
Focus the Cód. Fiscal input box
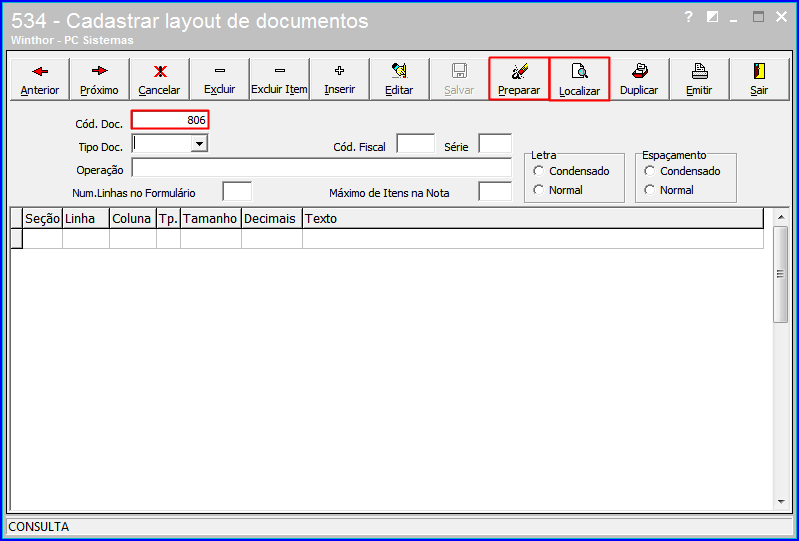click(x=416, y=144)
